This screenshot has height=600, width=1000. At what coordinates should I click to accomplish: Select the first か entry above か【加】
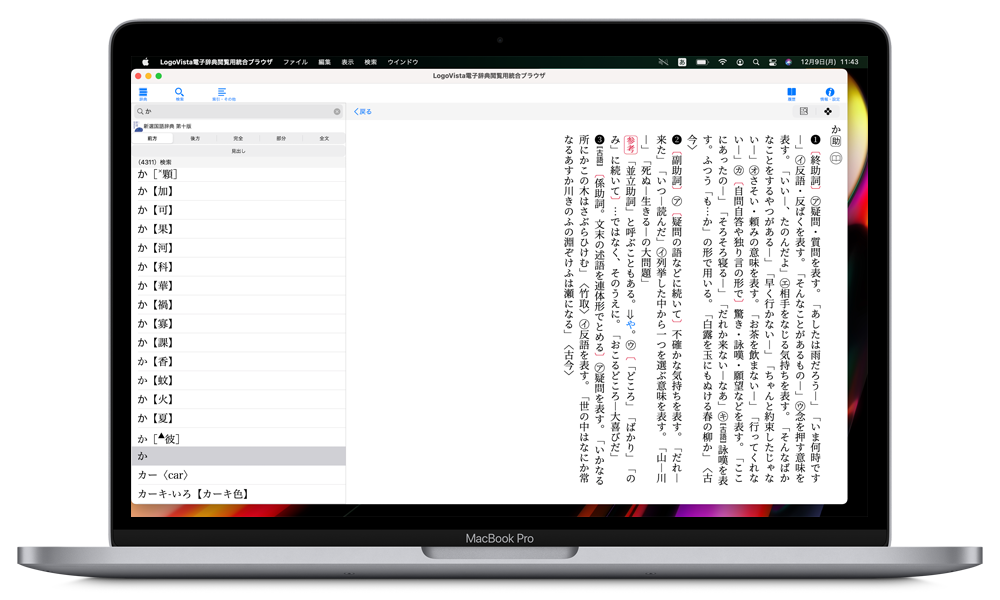[239, 174]
